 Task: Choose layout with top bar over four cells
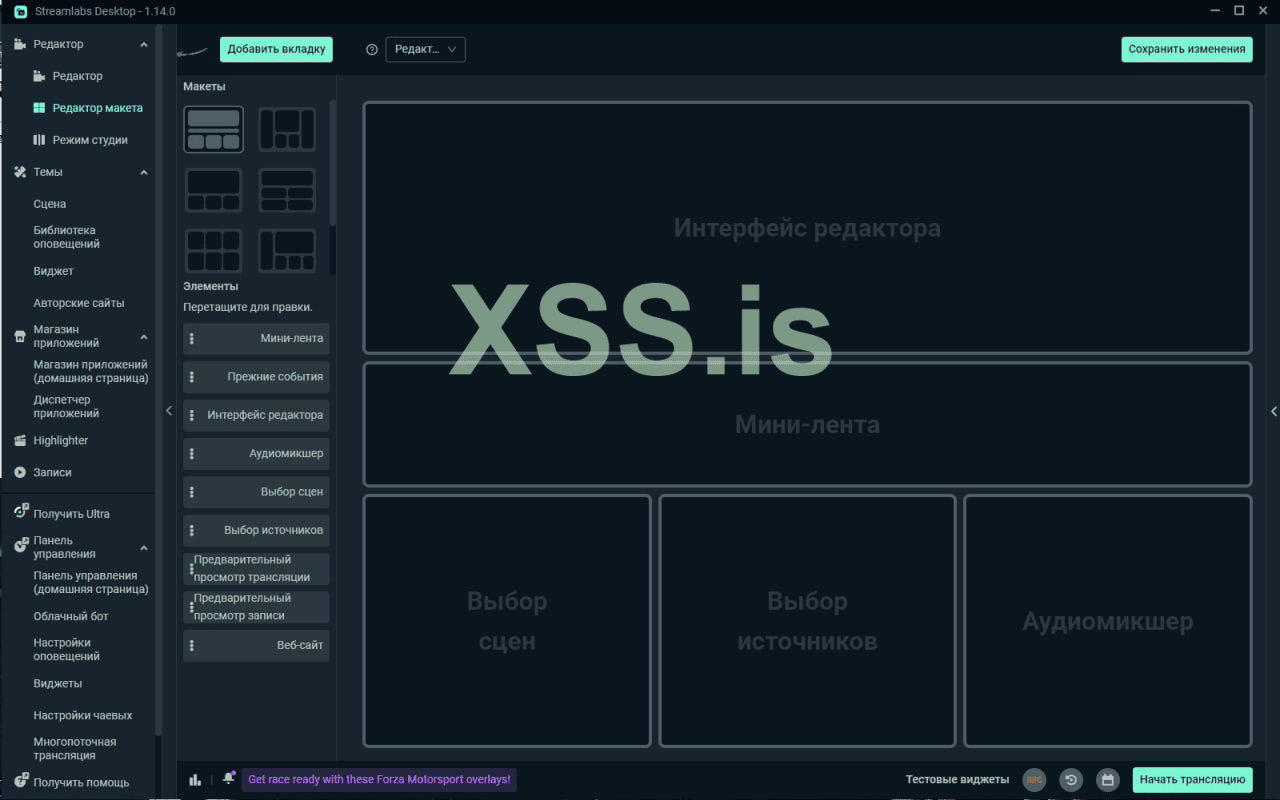click(288, 190)
